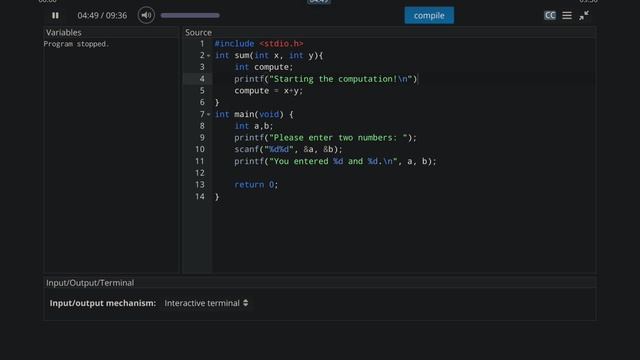640x360 pixels.
Task: Click the 'int main(void) {' line
Action: (254, 115)
